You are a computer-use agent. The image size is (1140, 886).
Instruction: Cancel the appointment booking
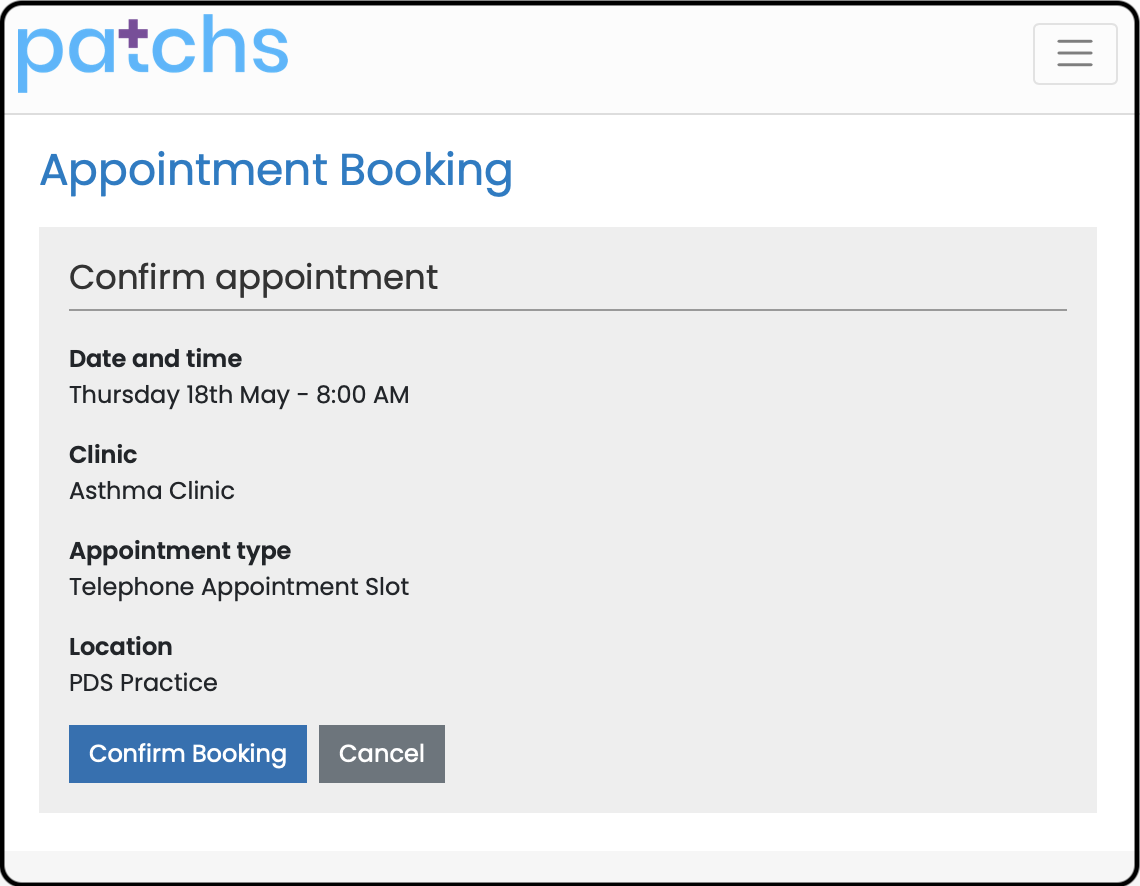click(382, 754)
